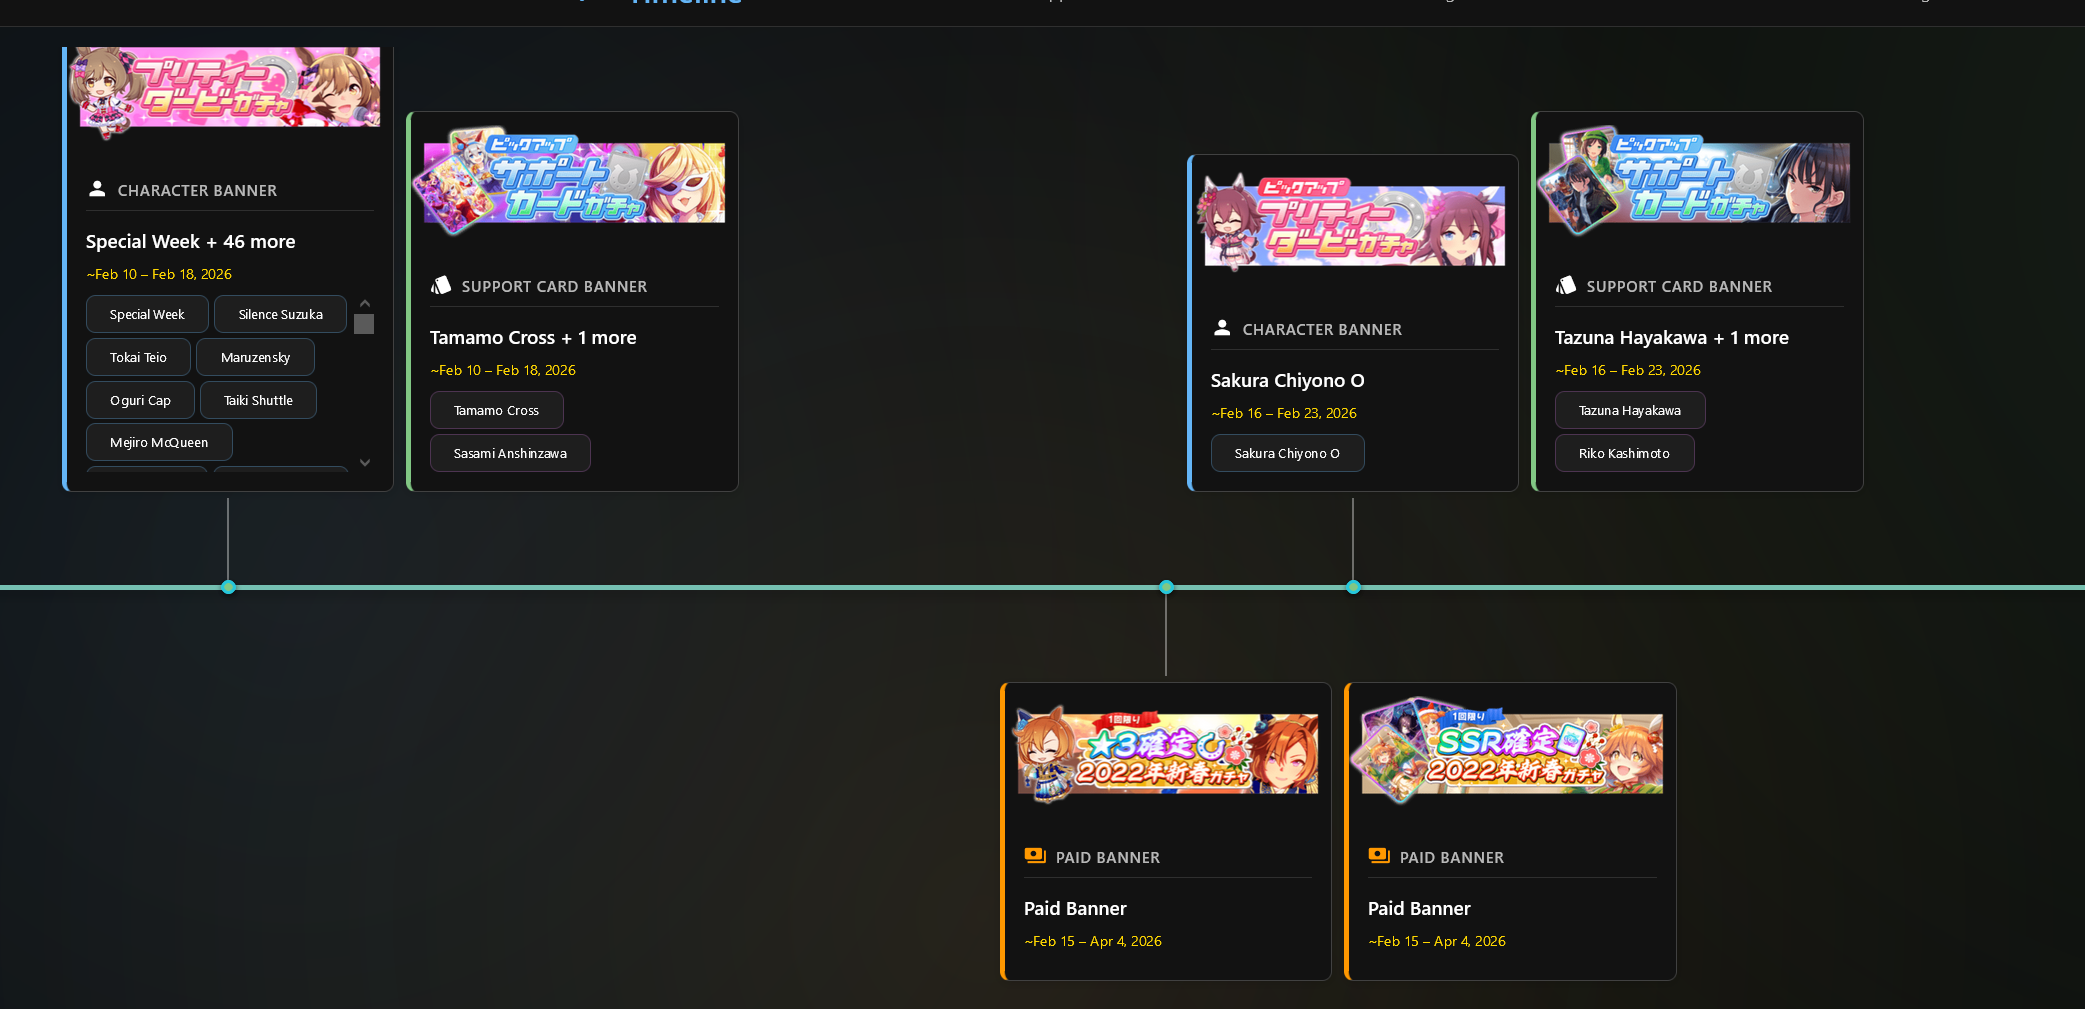The width and height of the screenshot is (2085, 1009).
Task: Click the timeline marker below the Sakura Chiyono O card
Action: [x=1353, y=587]
